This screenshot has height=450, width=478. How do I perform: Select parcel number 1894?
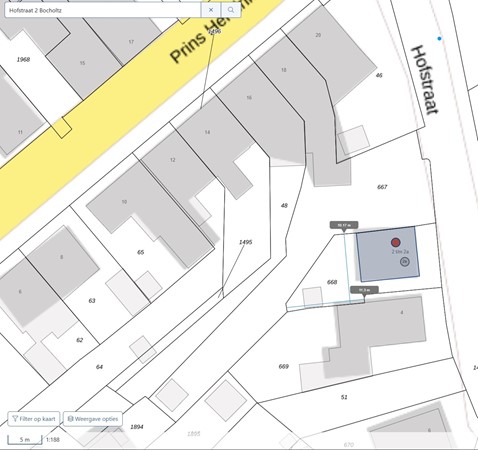pyautogui.click(x=137, y=427)
